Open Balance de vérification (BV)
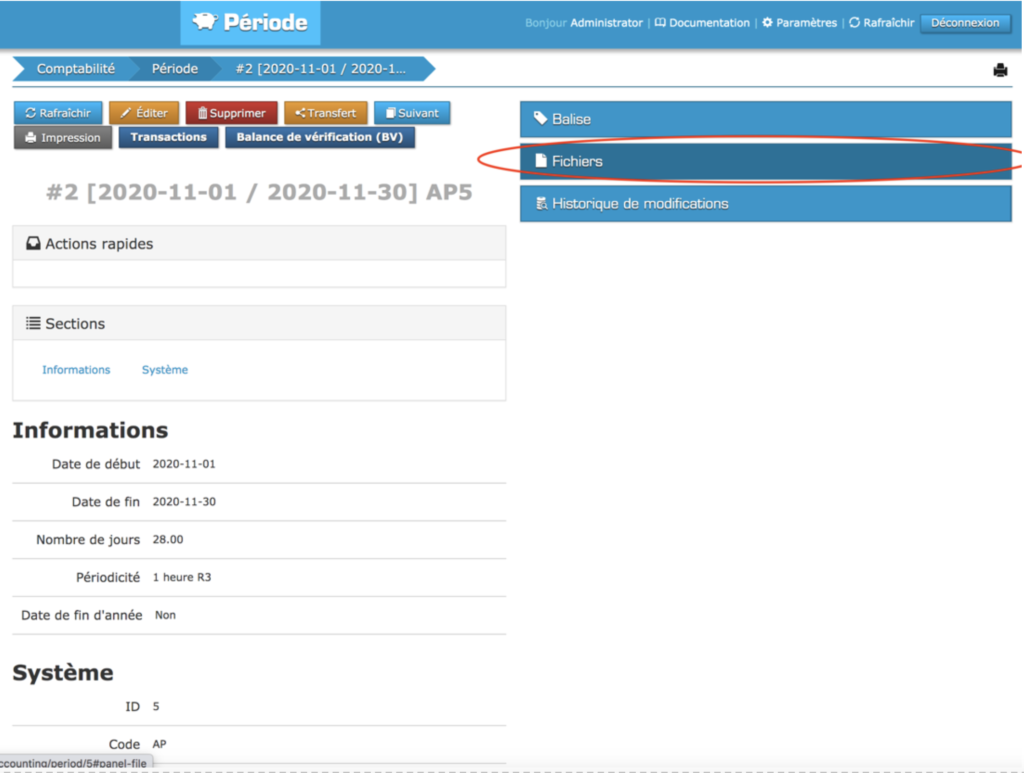 319,137
